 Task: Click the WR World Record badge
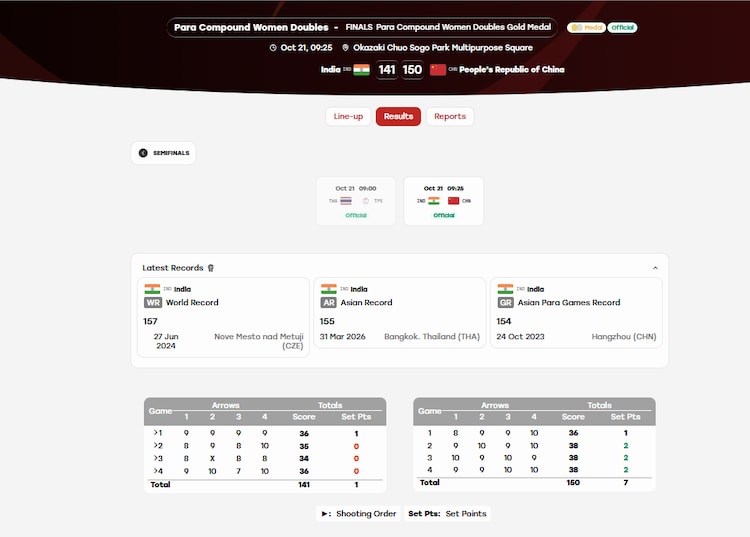(153, 303)
